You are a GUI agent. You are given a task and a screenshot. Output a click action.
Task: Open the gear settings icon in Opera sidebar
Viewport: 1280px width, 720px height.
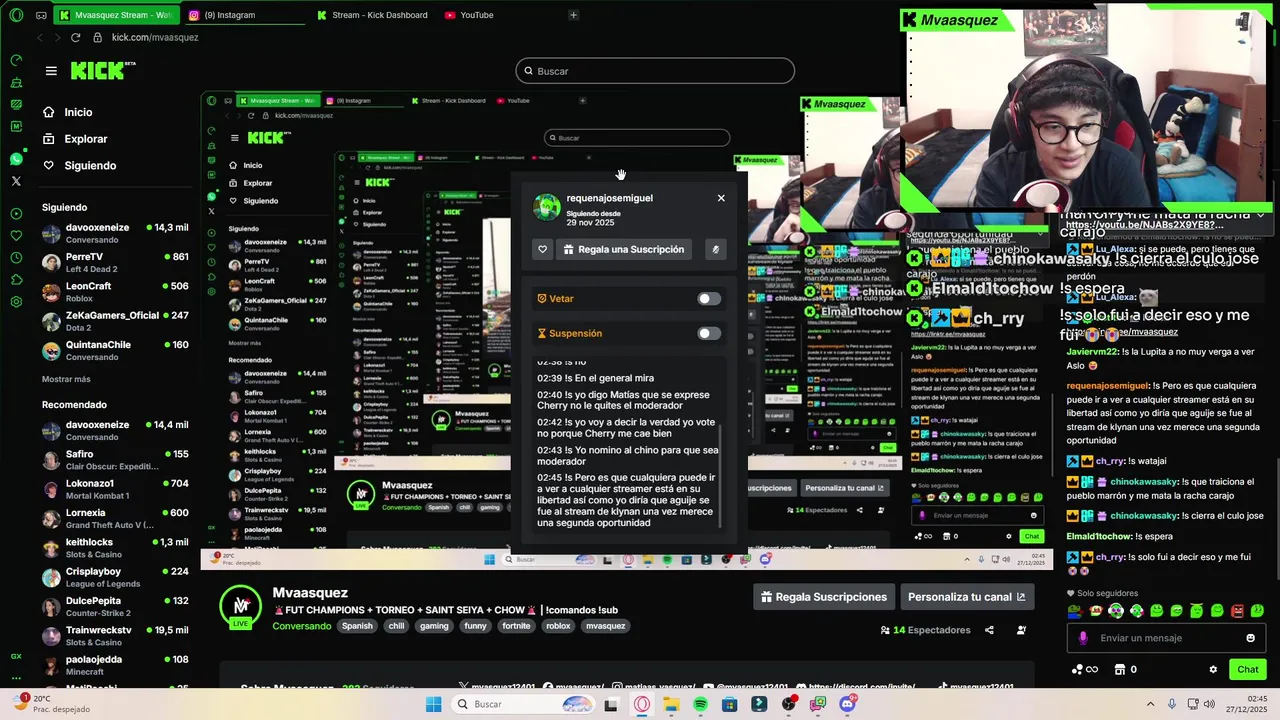(x=16, y=301)
